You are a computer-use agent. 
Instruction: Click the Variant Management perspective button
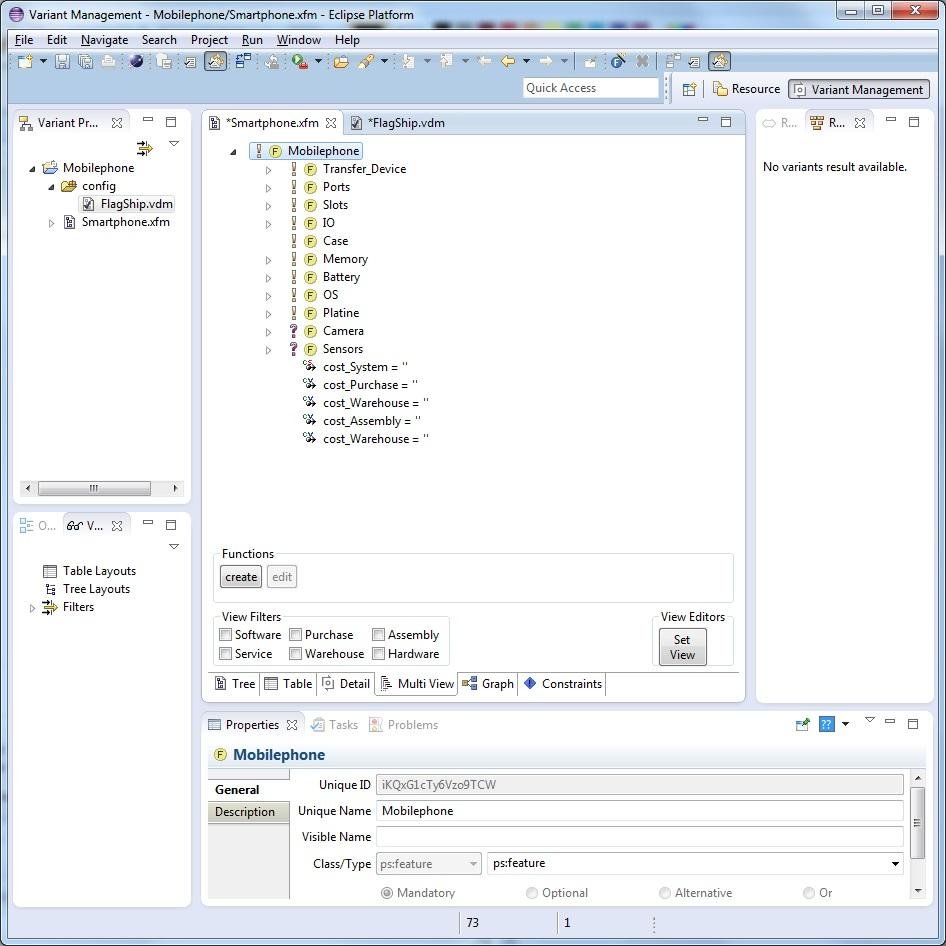[859, 89]
